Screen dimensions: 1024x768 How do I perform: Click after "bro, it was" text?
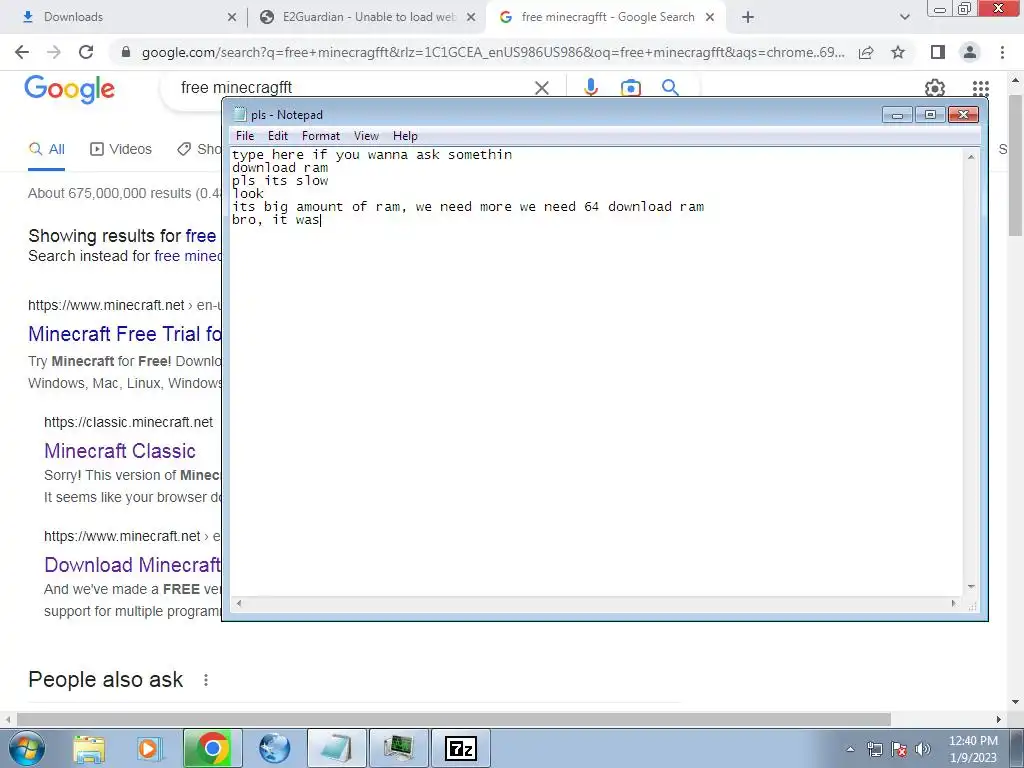pyautogui.click(x=322, y=220)
